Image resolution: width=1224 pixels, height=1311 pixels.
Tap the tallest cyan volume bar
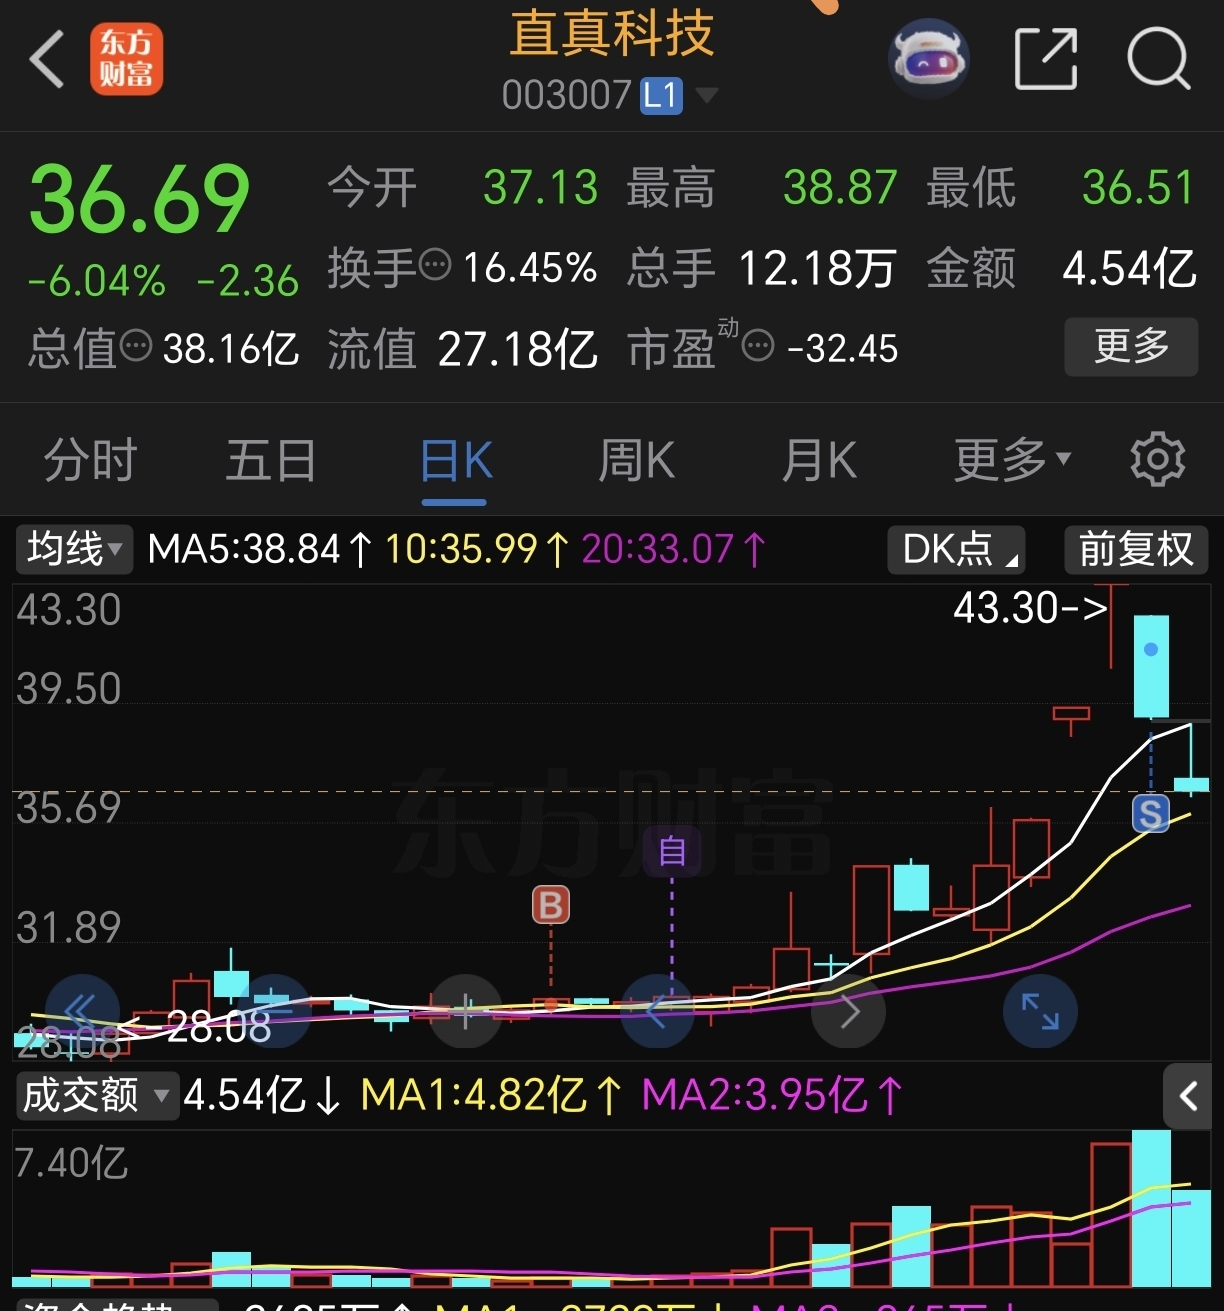(x=1151, y=1208)
